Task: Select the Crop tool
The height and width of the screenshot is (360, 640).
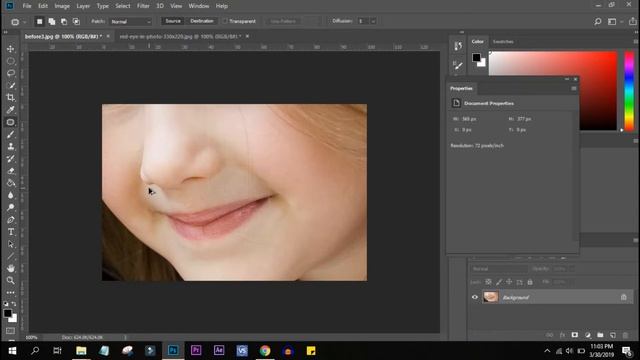Action: 11,98
